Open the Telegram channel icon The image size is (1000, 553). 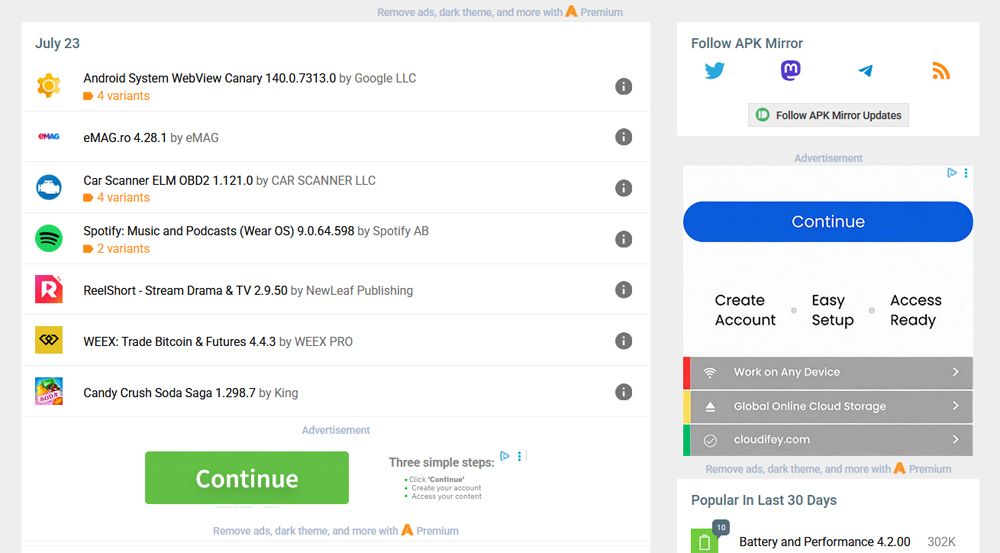[x=865, y=71]
